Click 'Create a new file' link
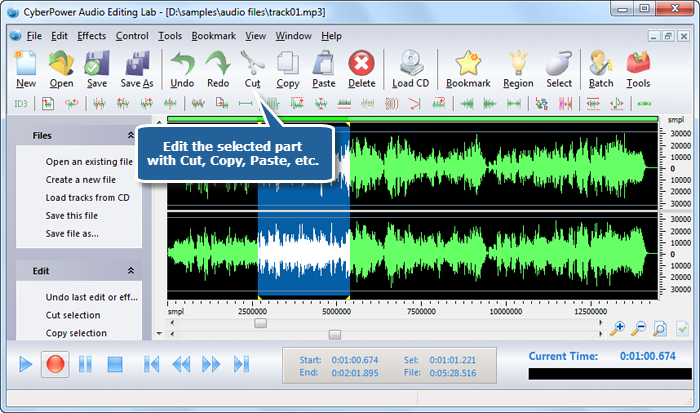 [x=80, y=179]
